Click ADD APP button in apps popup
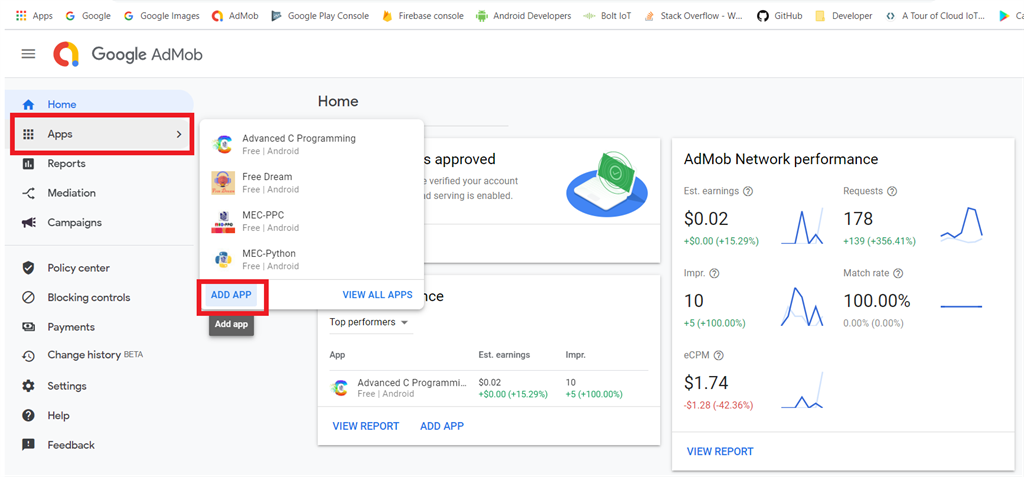1024x477 pixels. point(231,295)
